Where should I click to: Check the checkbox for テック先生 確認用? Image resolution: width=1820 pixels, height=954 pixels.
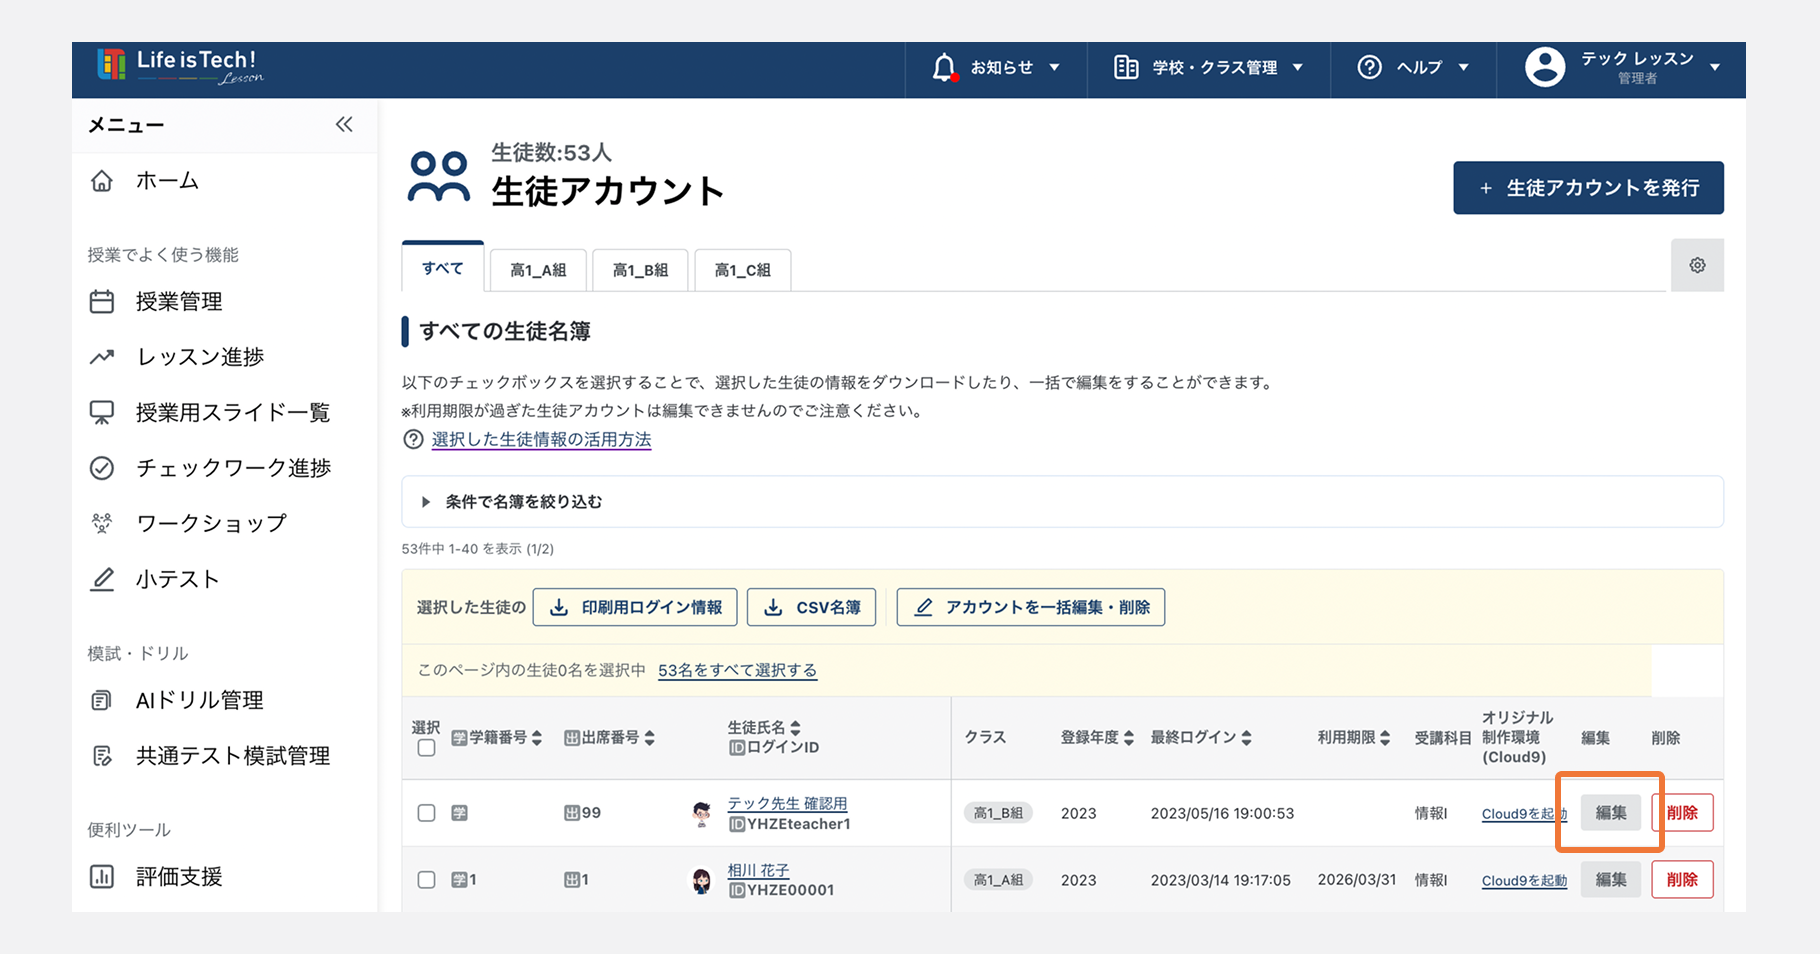[x=426, y=813]
